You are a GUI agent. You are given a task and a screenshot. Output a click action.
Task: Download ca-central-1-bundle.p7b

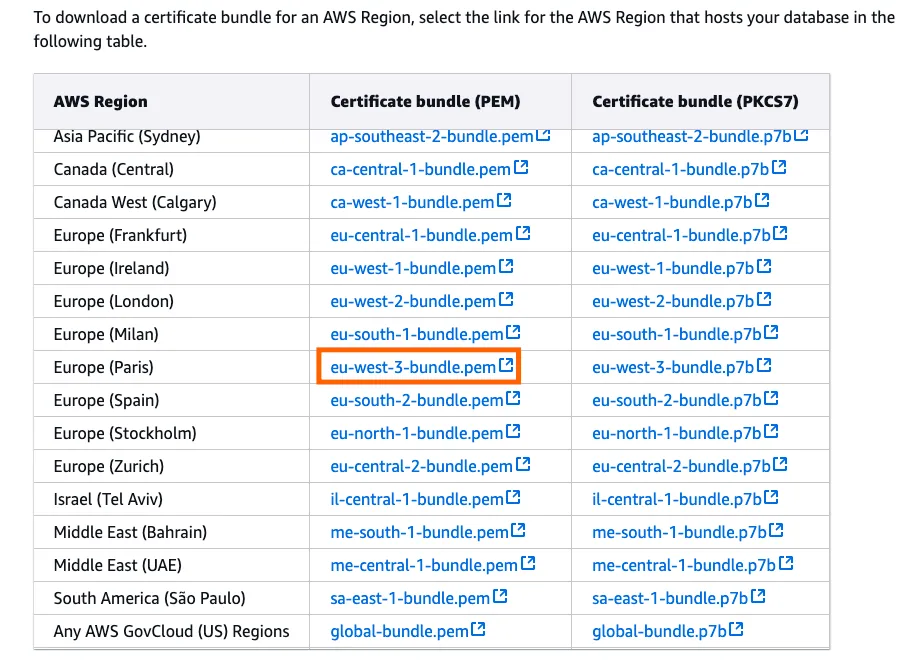tap(689, 169)
